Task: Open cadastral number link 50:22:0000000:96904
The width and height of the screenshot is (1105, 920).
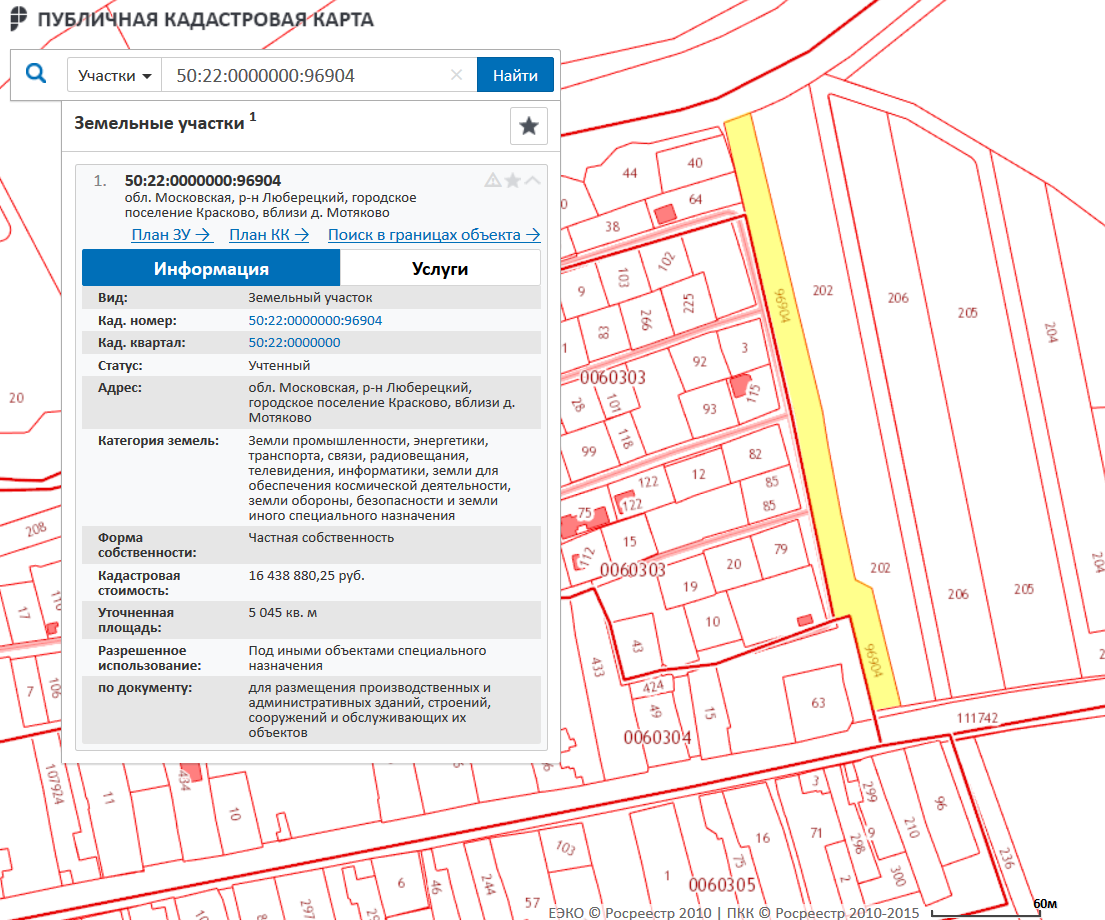Action: point(315,321)
